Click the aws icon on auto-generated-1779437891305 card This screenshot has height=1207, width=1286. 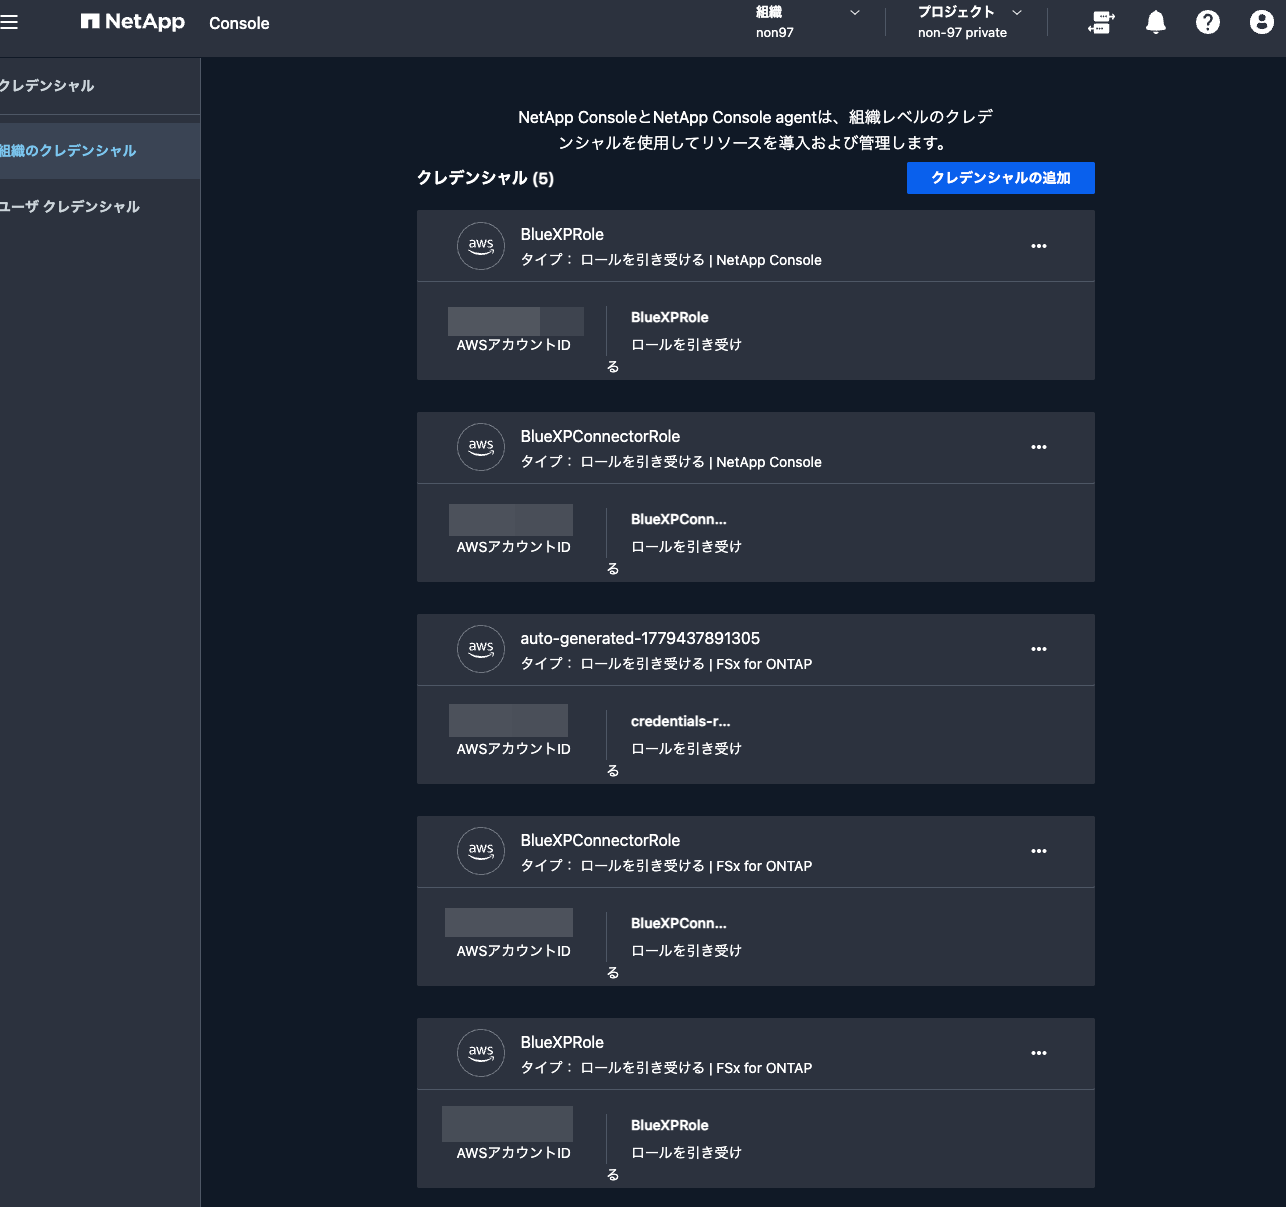[481, 649]
